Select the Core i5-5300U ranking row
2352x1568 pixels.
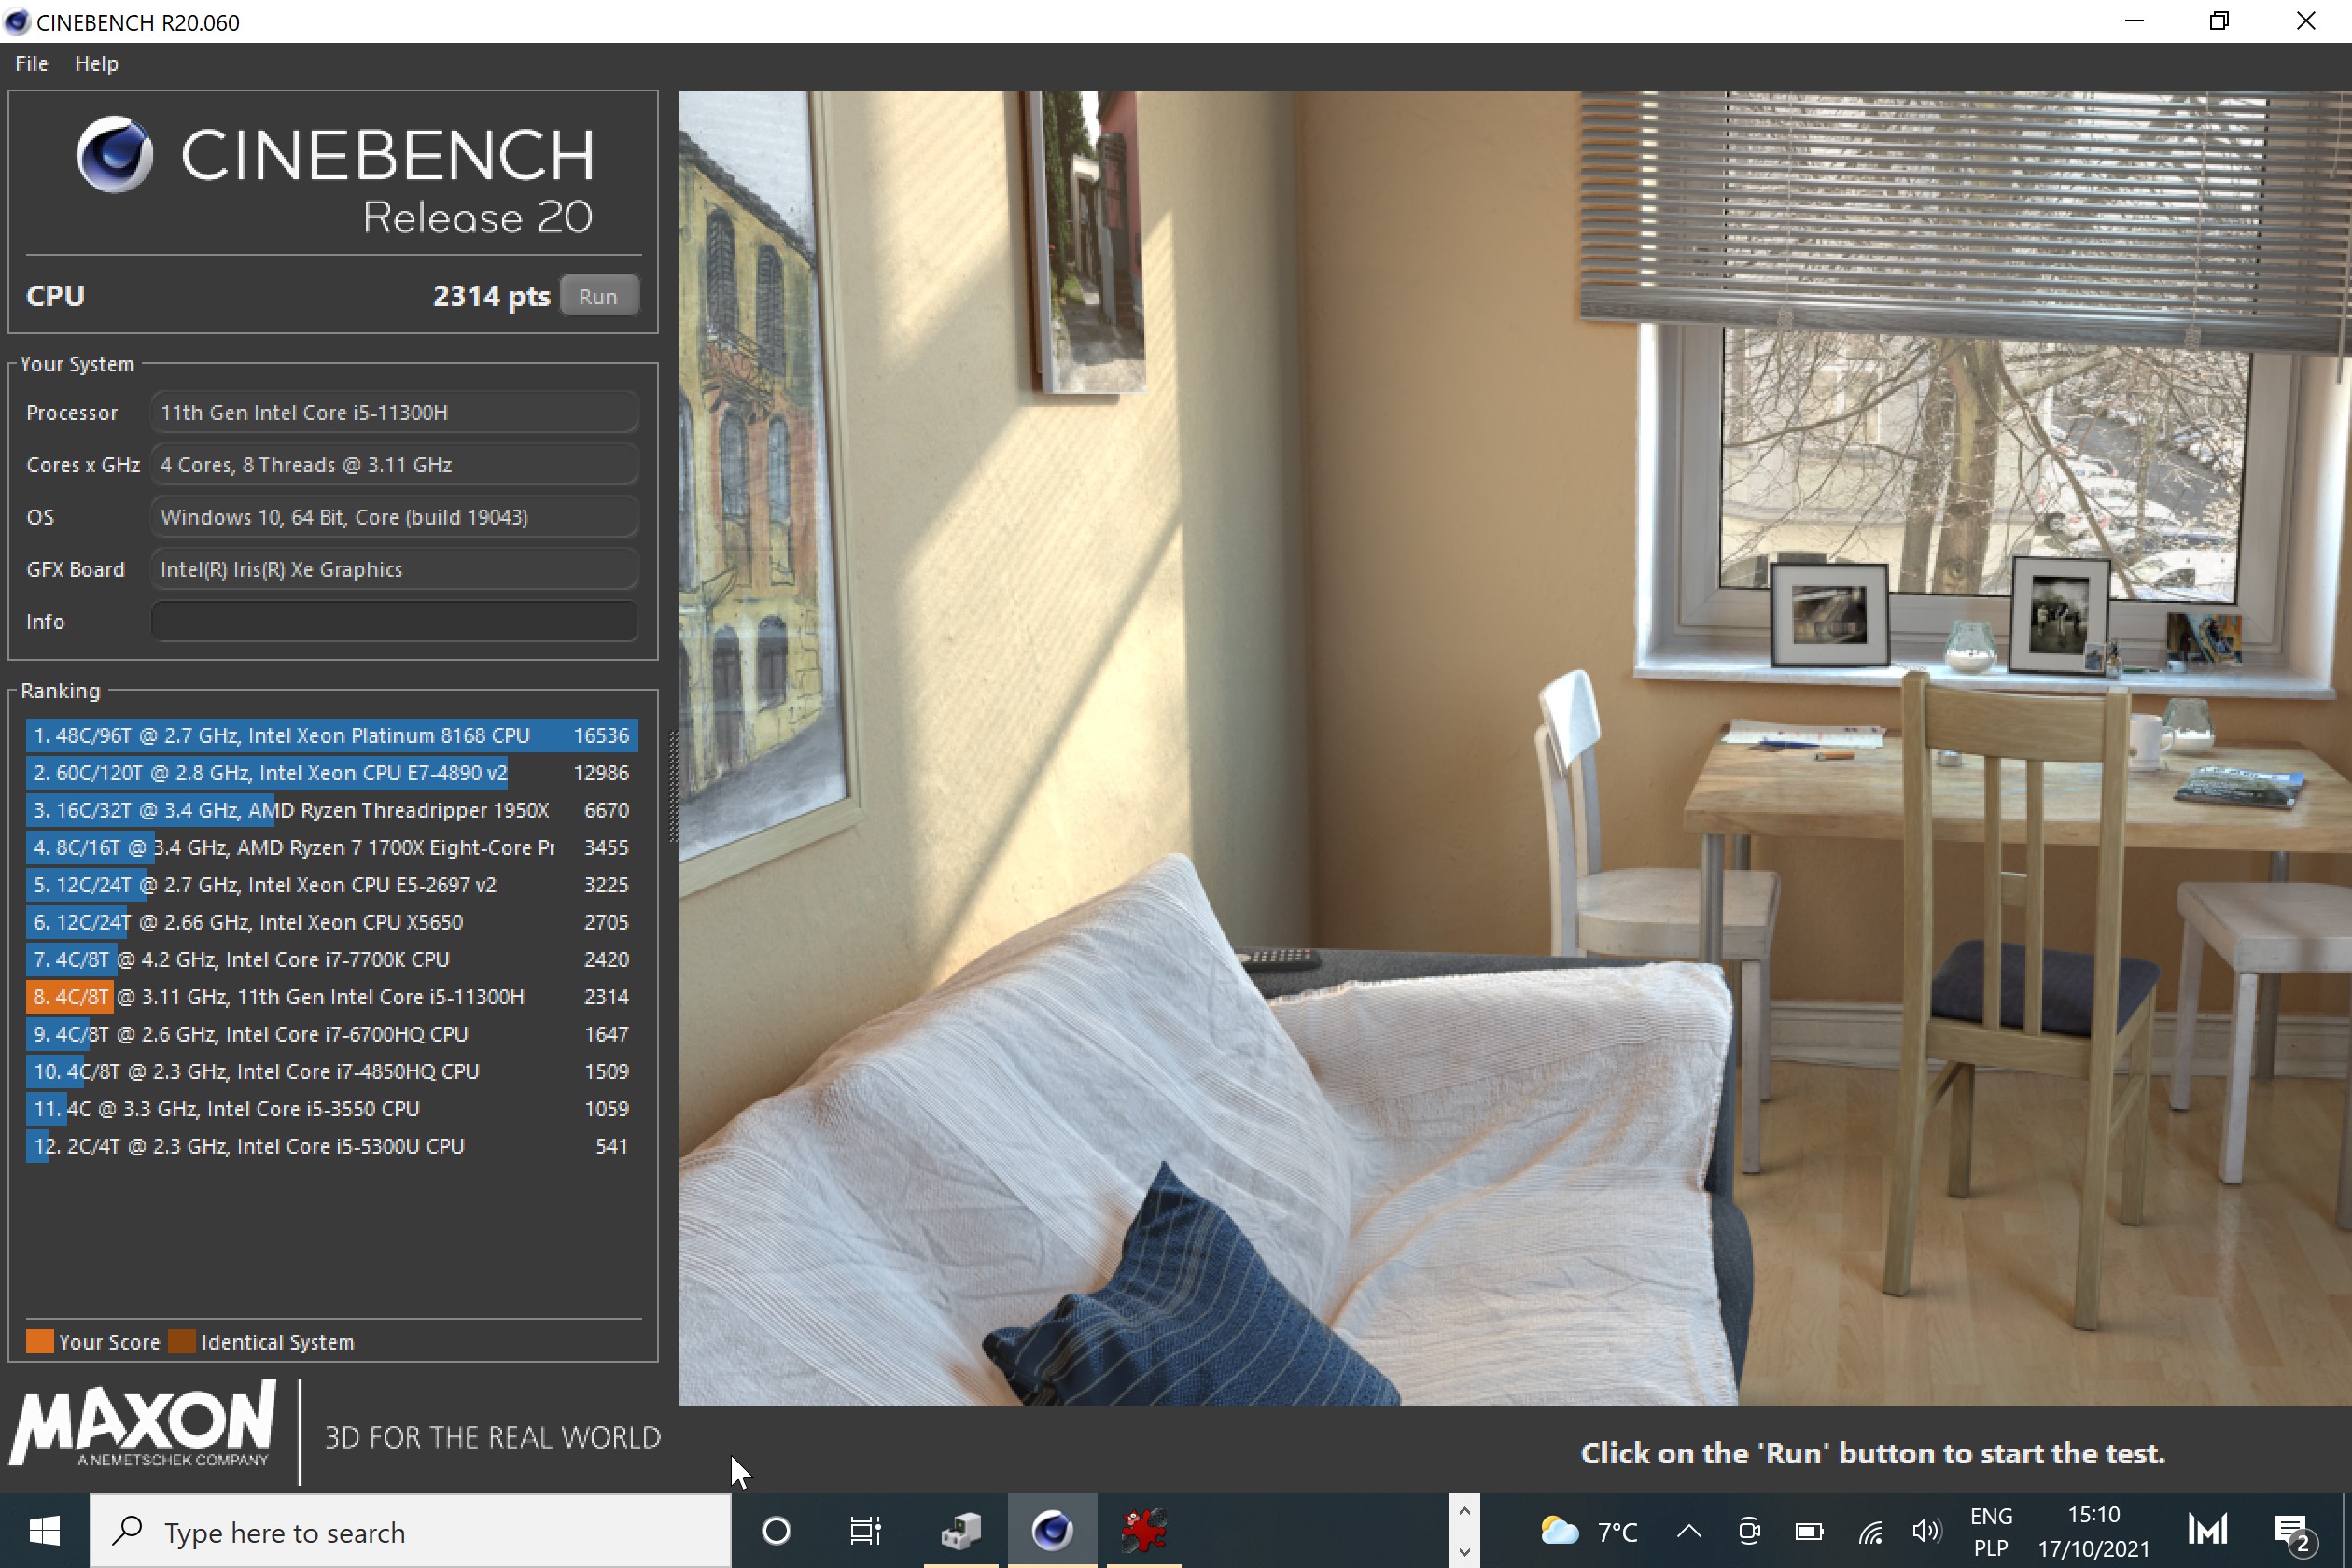[332, 1146]
